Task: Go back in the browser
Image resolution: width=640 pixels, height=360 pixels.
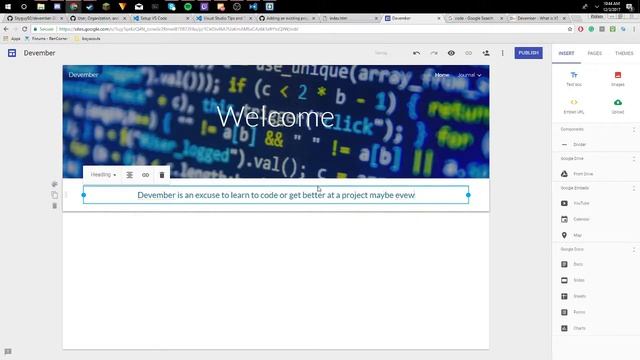Action: click(x=6, y=29)
